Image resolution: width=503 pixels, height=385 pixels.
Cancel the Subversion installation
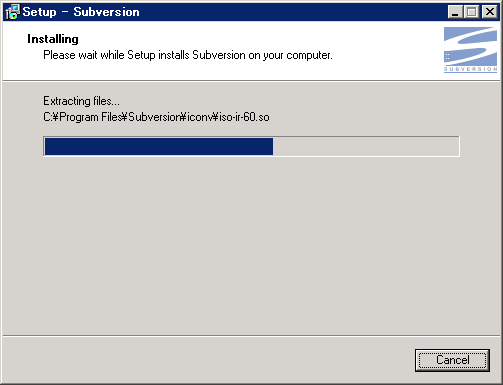click(x=452, y=360)
